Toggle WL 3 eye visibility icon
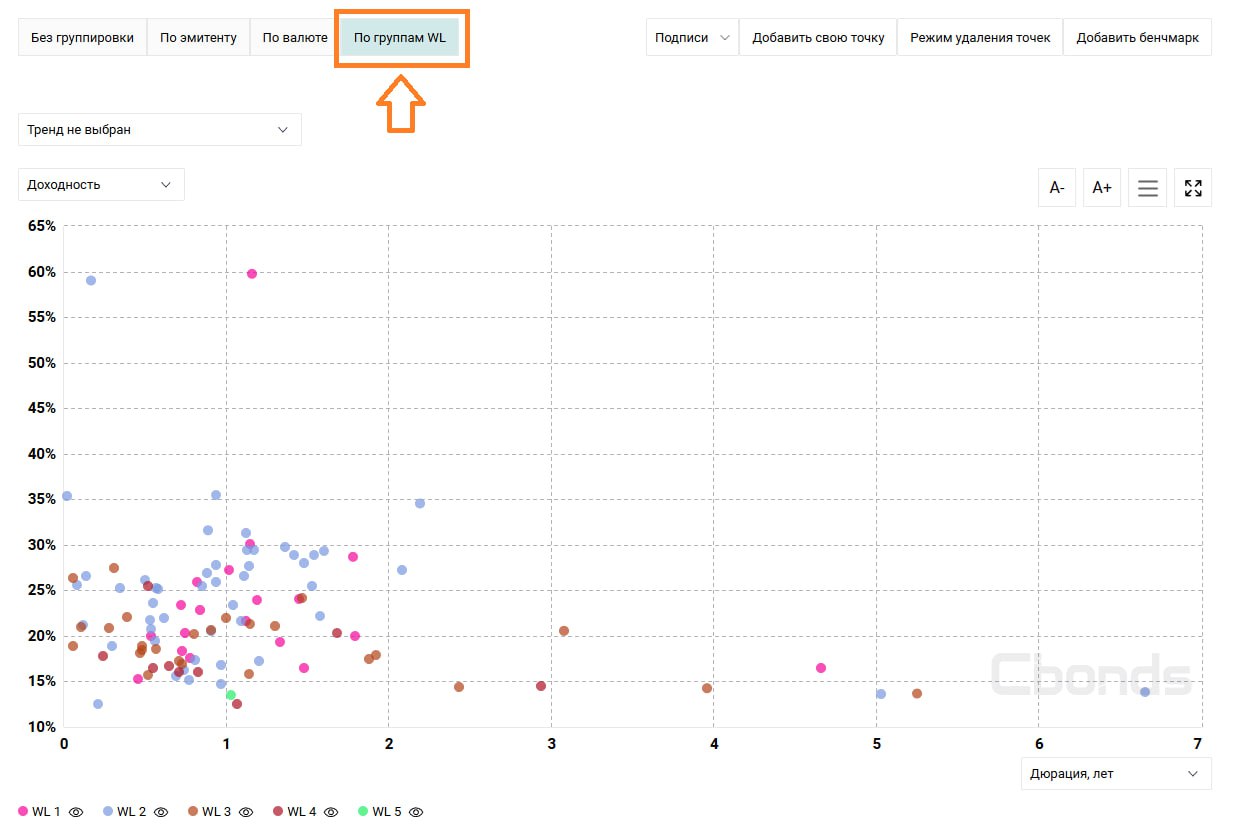Viewport: 1235px width, 836px height. [x=246, y=812]
